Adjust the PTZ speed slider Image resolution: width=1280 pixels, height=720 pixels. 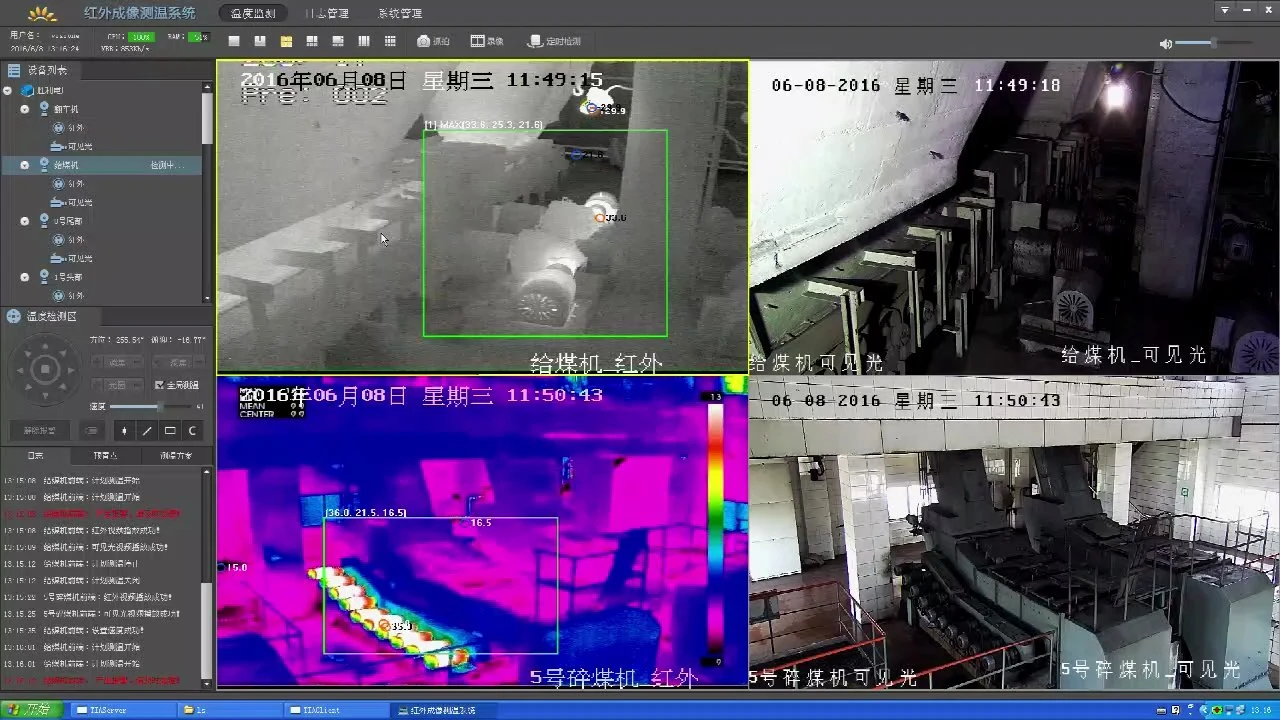click(x=150, y=406)
